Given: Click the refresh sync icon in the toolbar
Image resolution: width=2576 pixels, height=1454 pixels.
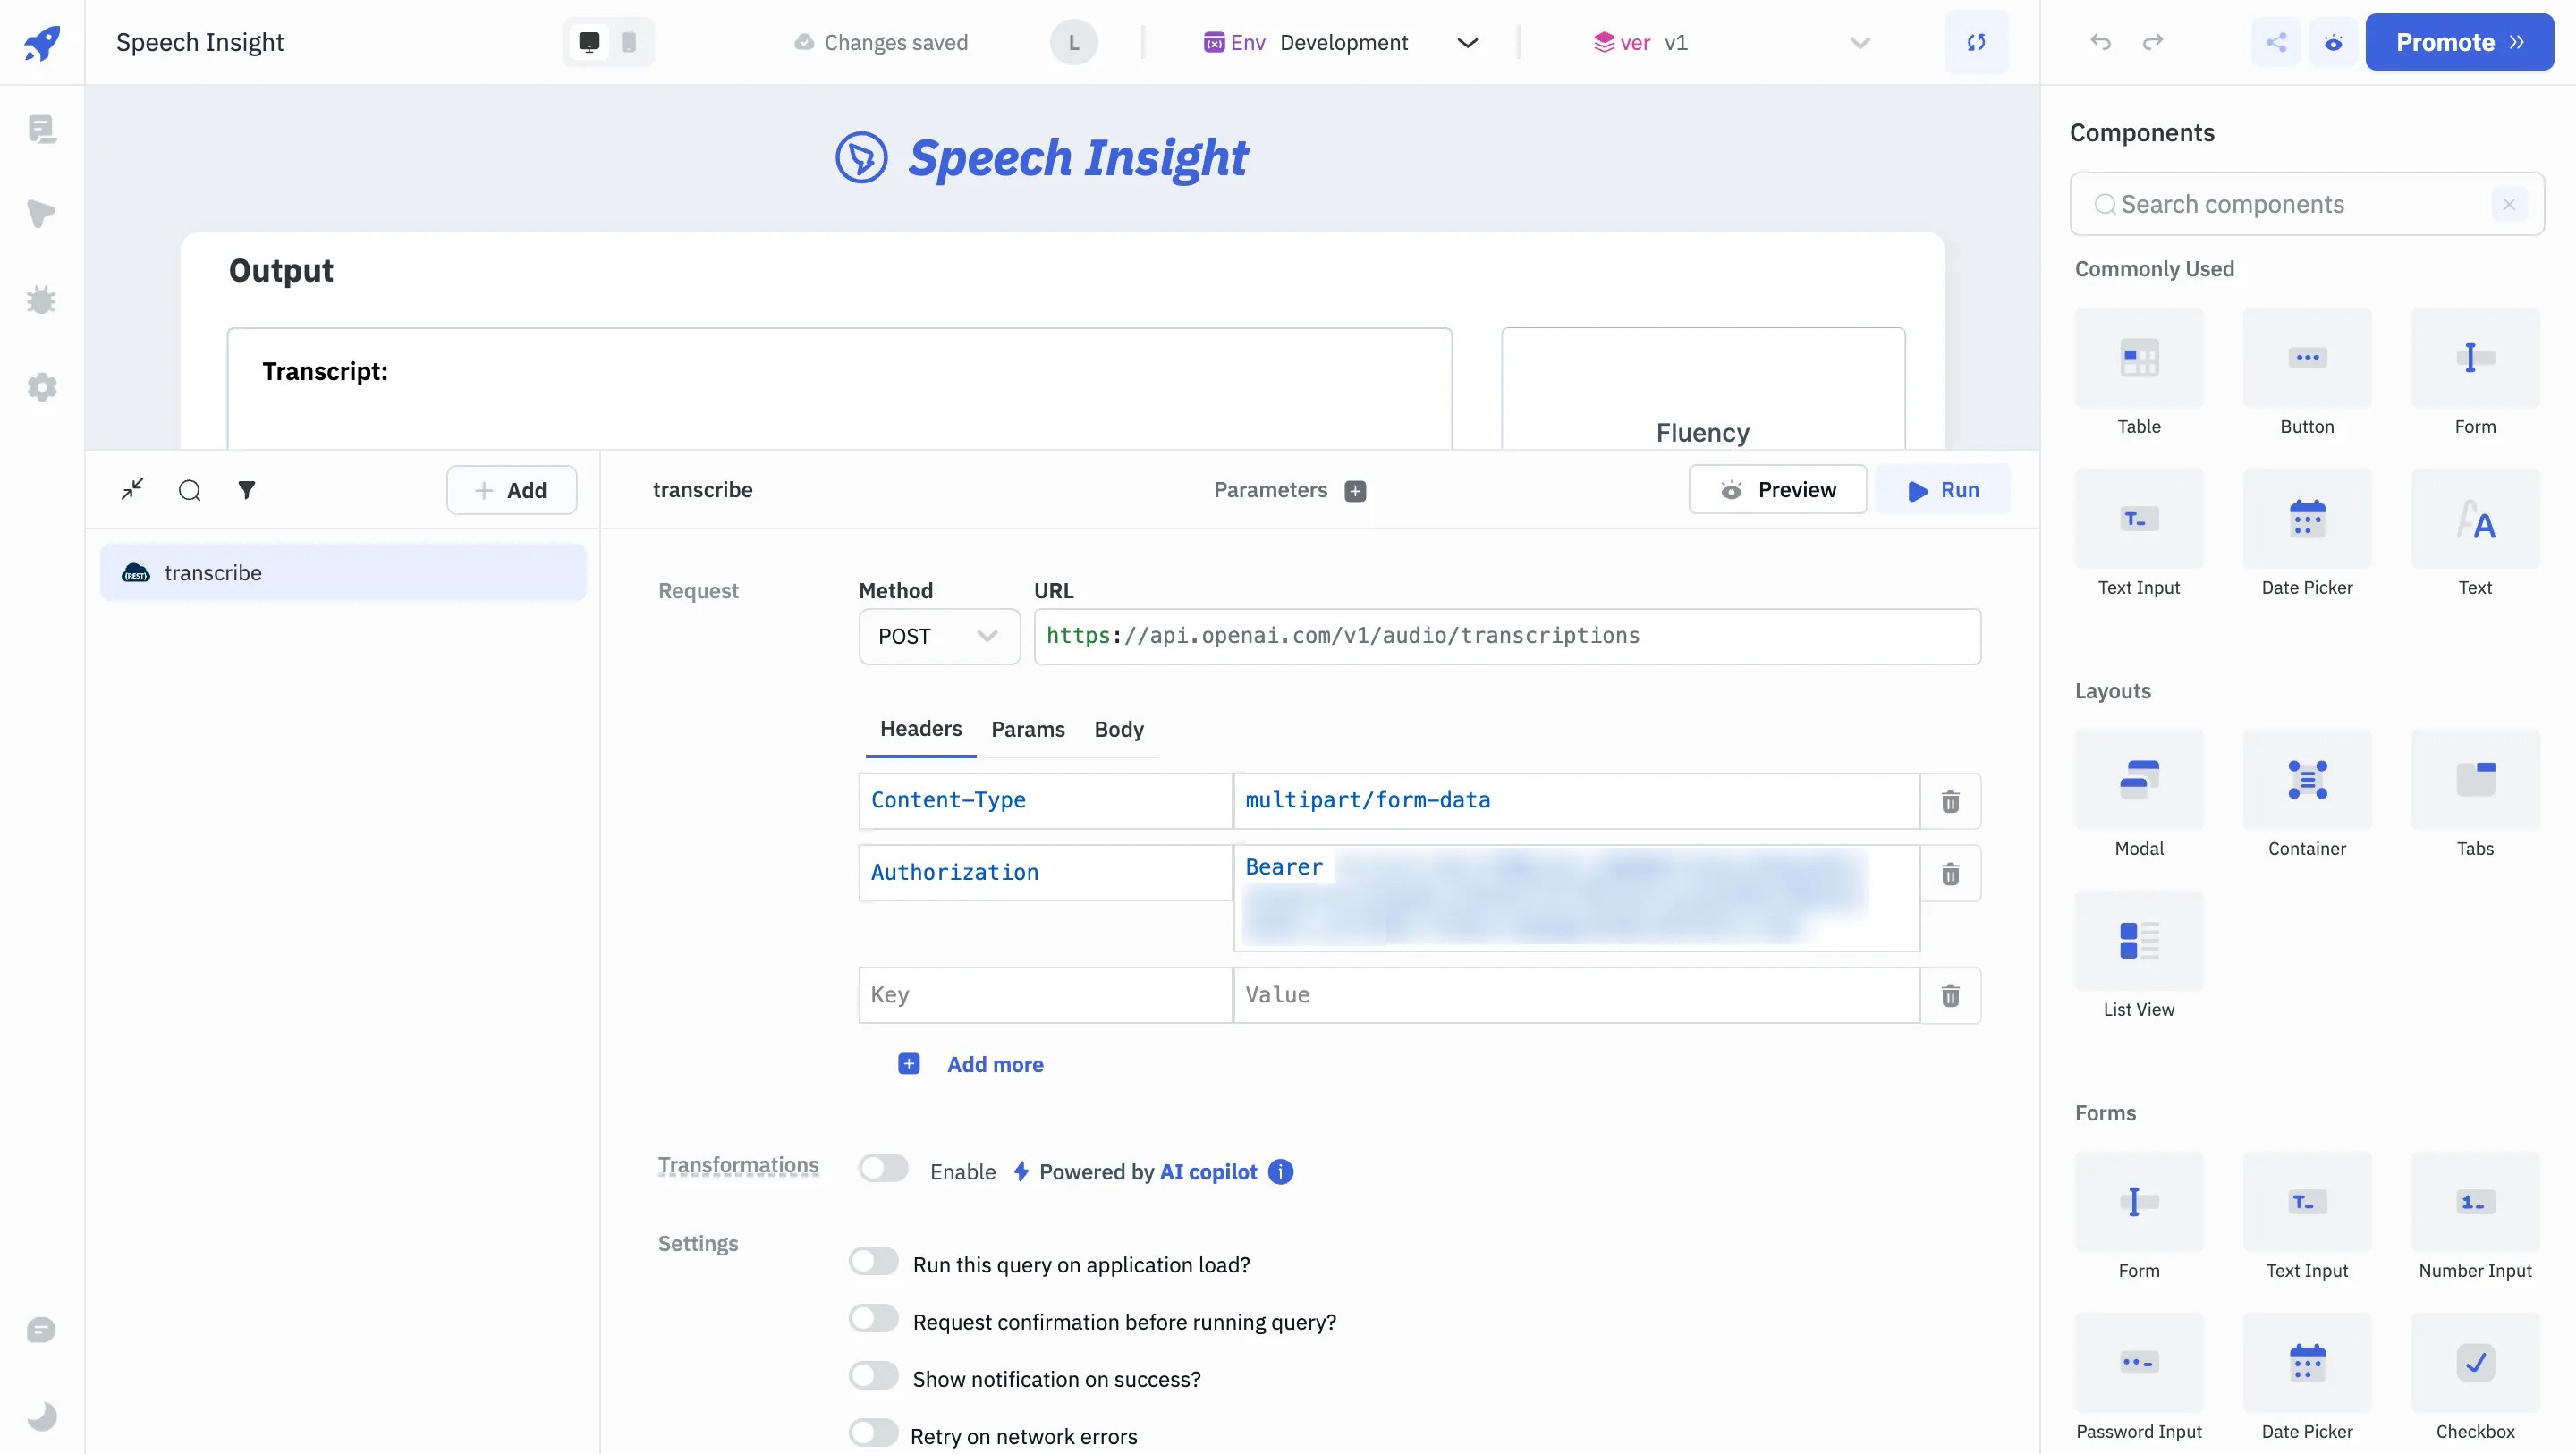Looking at the screenshot, I should (x=1977, y=42).
